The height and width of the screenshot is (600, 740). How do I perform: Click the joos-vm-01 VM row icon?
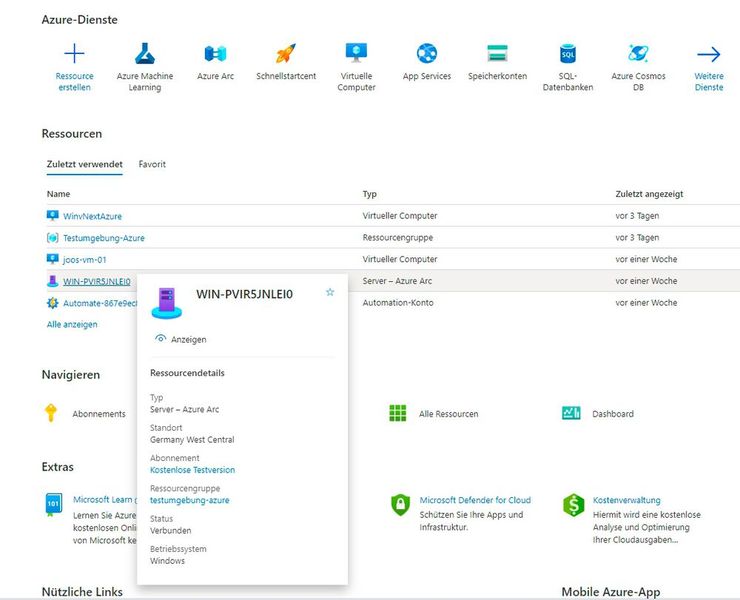tap(52, 259)
